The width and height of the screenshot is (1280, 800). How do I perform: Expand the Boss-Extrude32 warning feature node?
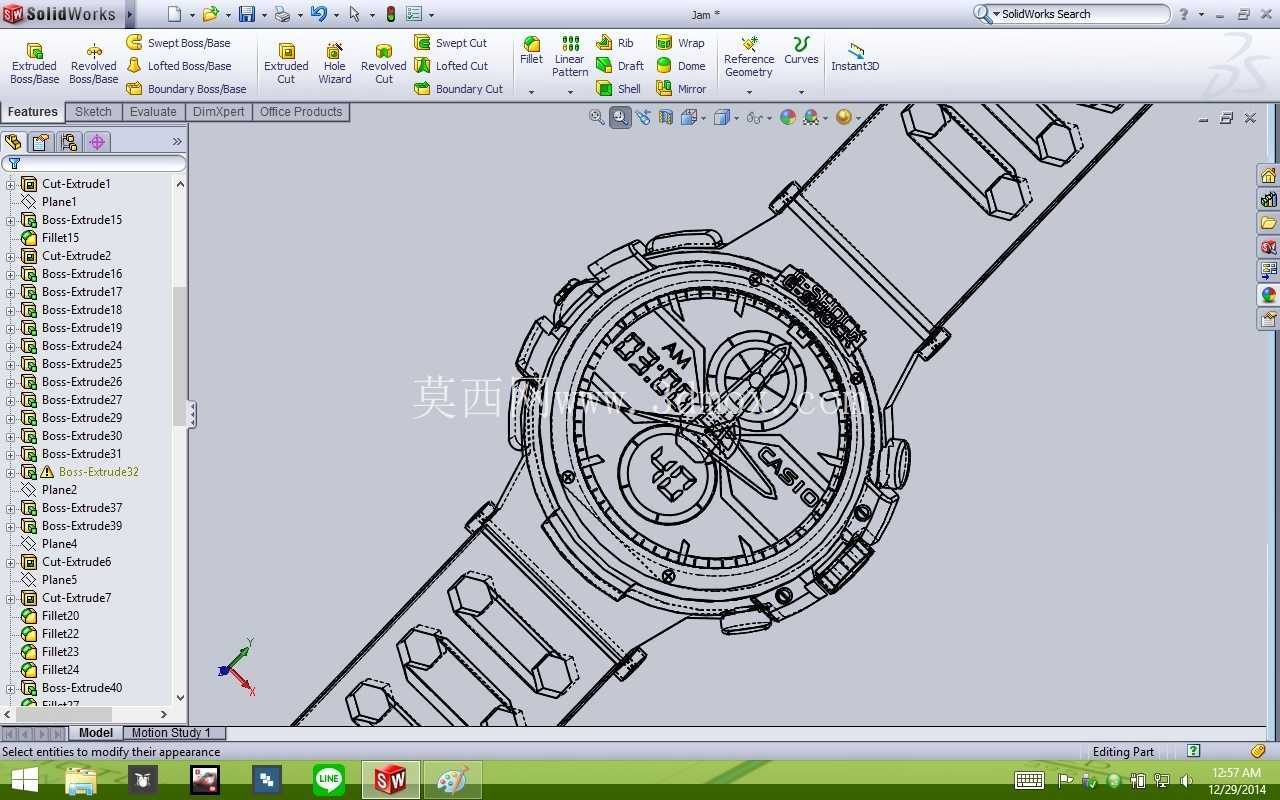coord(10,472)
